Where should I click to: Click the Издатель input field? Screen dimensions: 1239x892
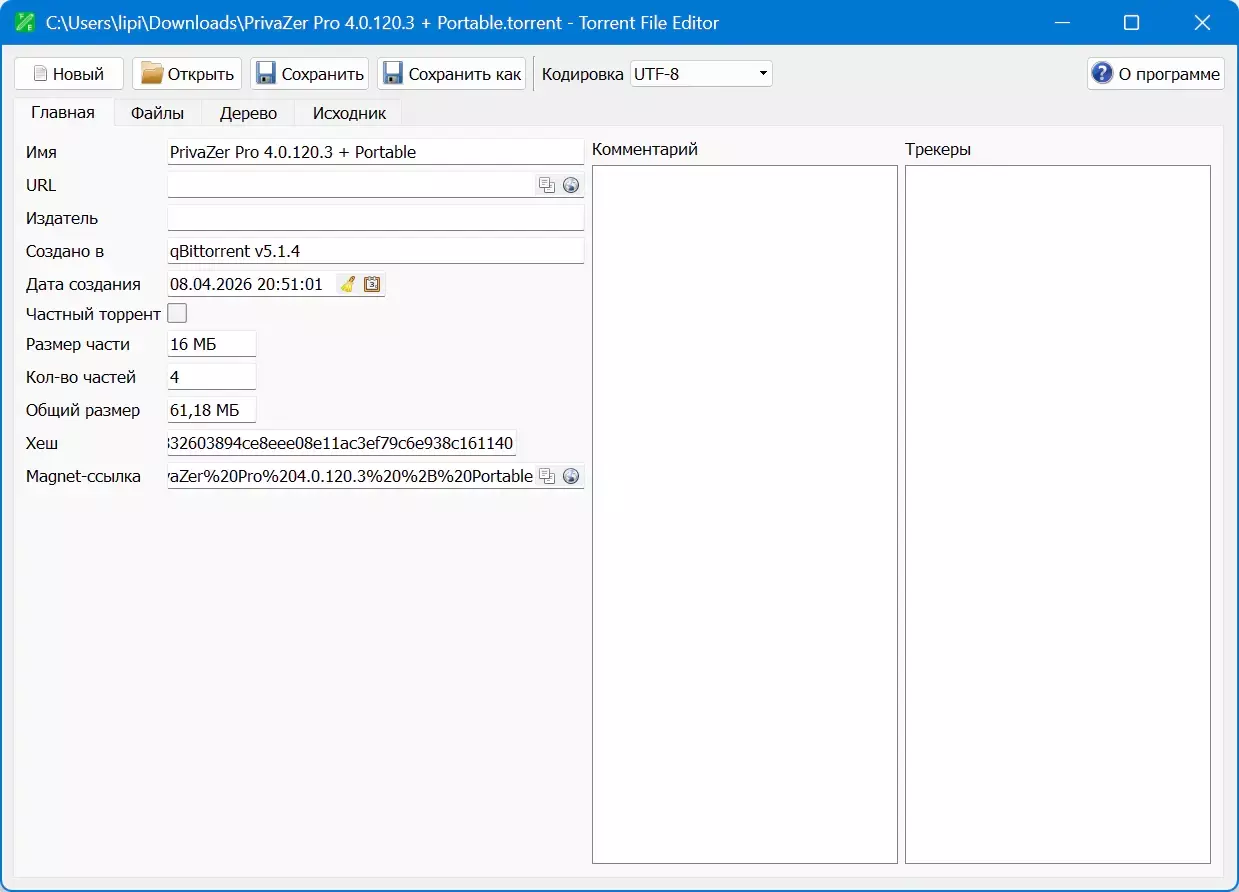coord(375,218)
